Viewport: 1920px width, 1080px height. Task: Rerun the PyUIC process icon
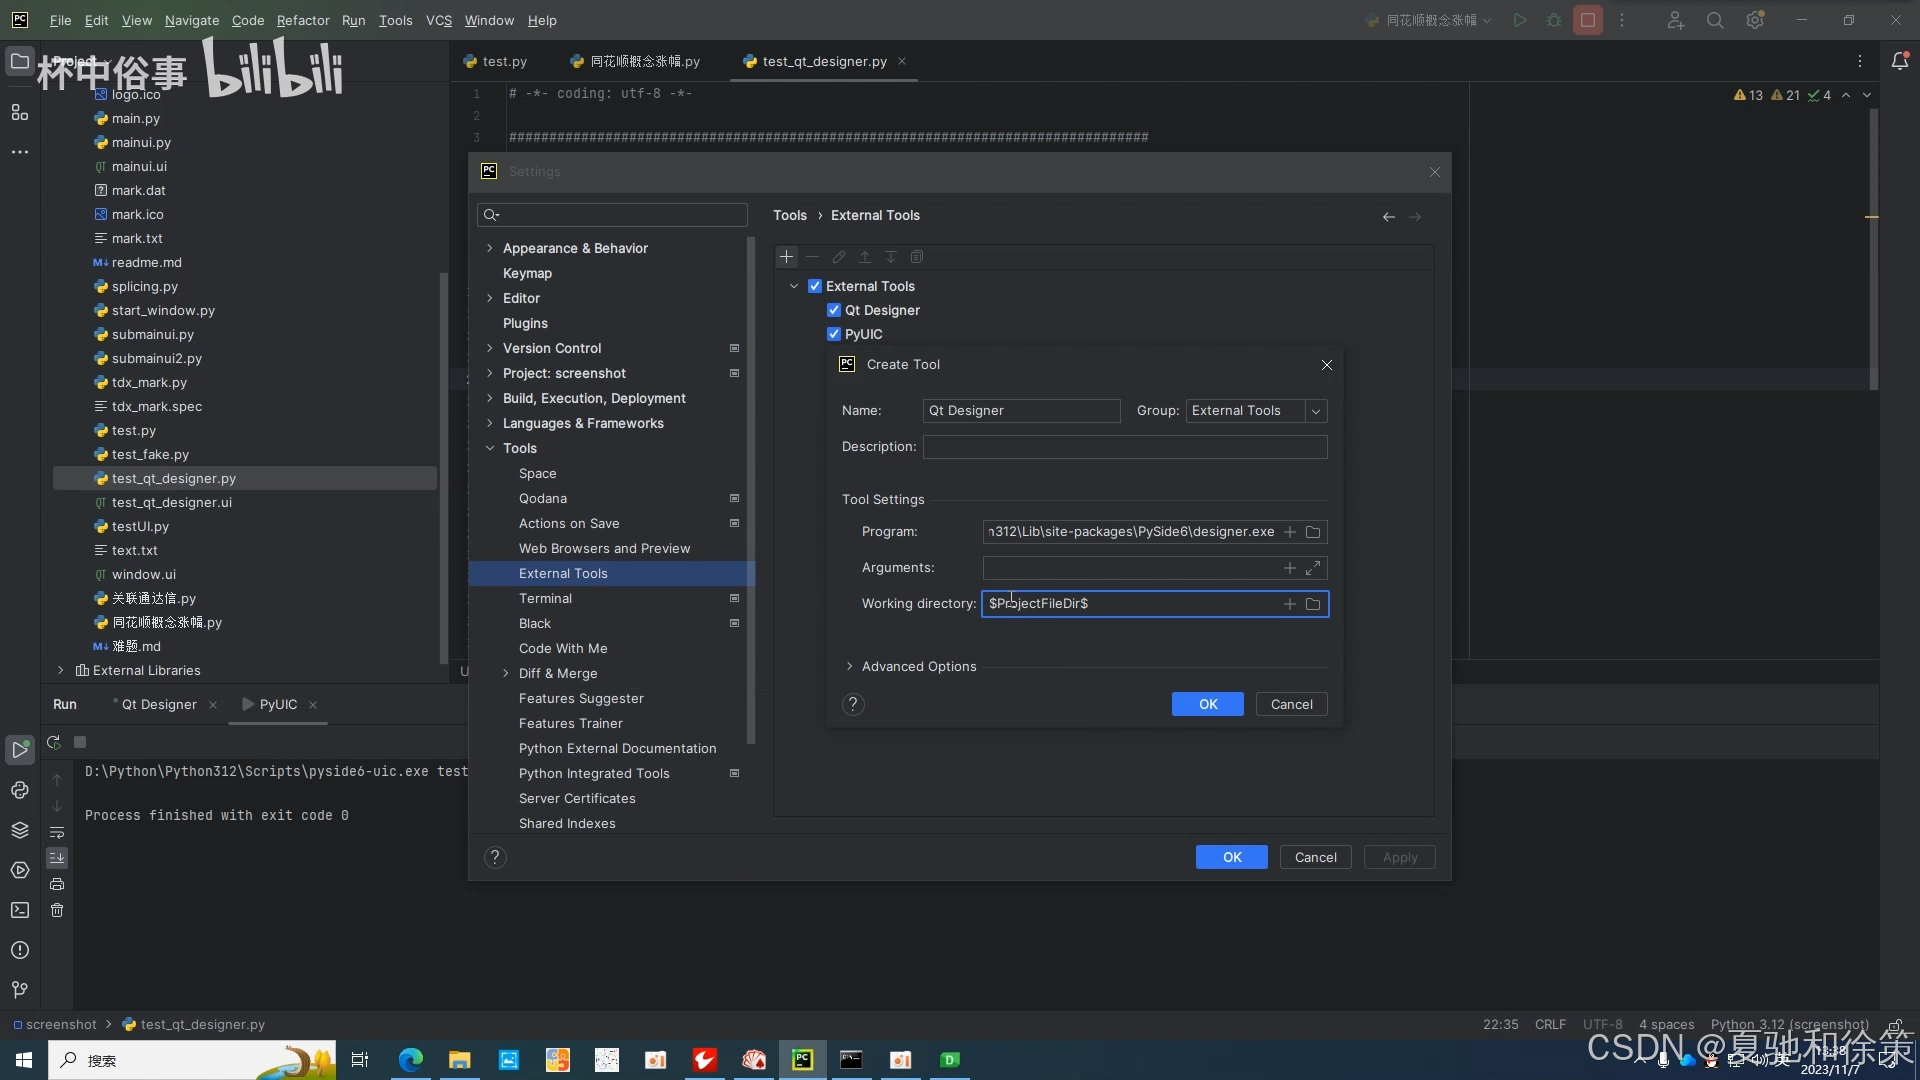pyautogui.click(x=54, y=742)
